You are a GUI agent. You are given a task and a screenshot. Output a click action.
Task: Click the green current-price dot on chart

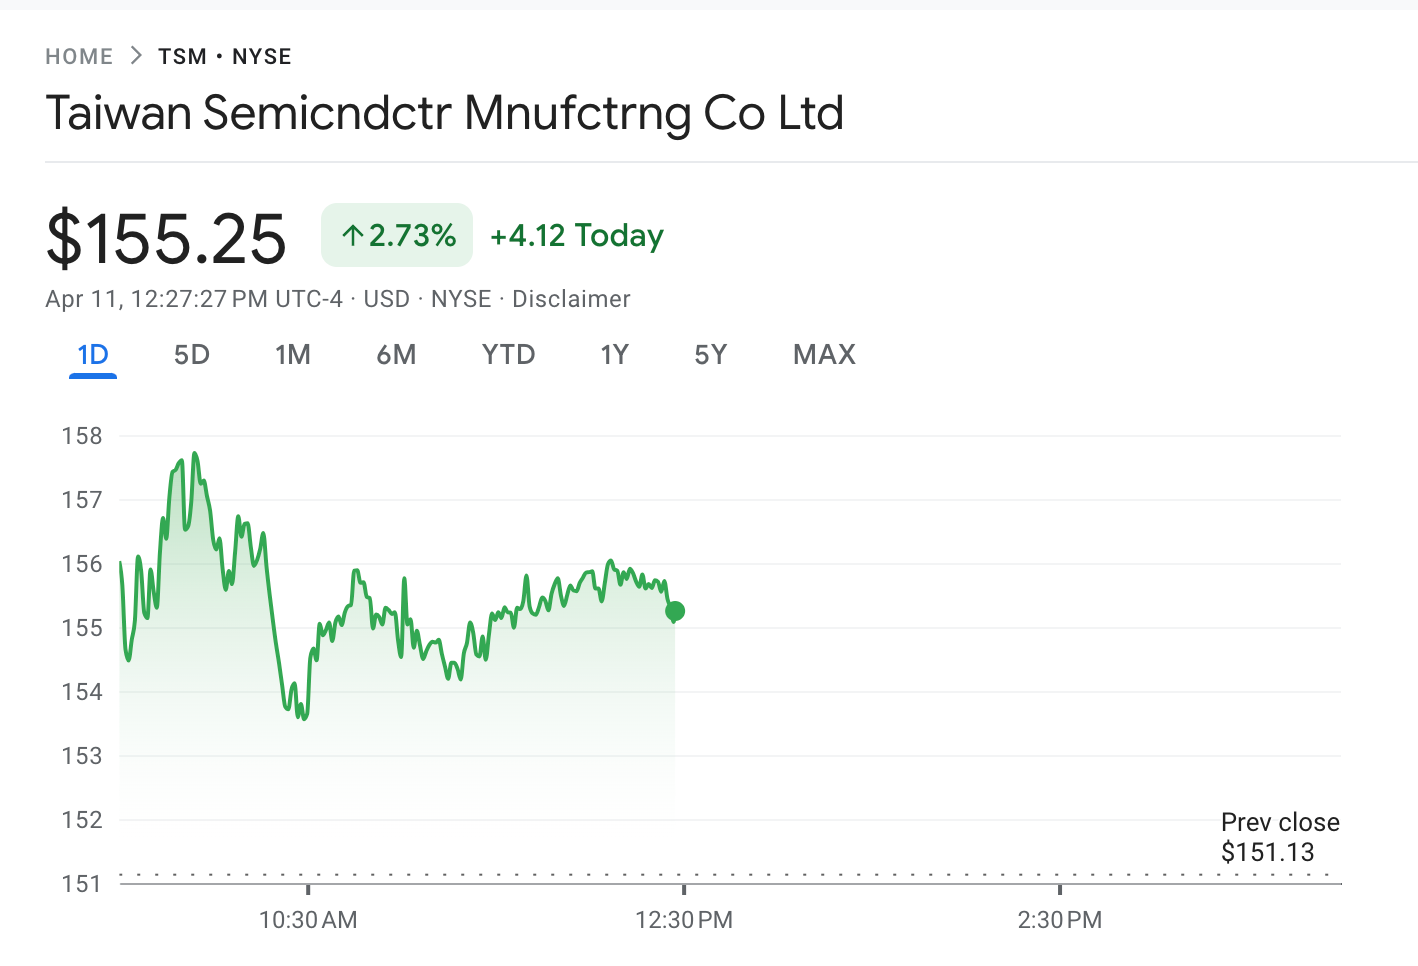pos(675,611)
